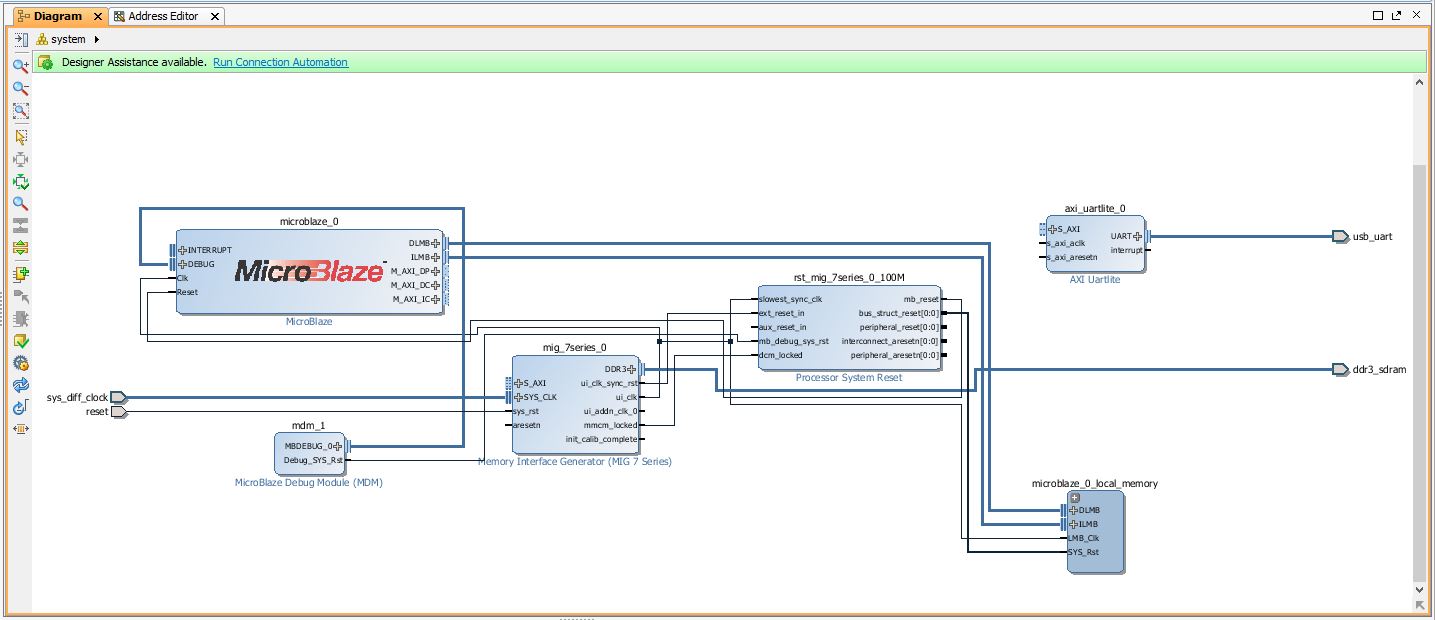Expand DDR3 interface pin on mig_7series_0
The width and height of the screenshot is (1435, 620).
(x=632, y=369)
